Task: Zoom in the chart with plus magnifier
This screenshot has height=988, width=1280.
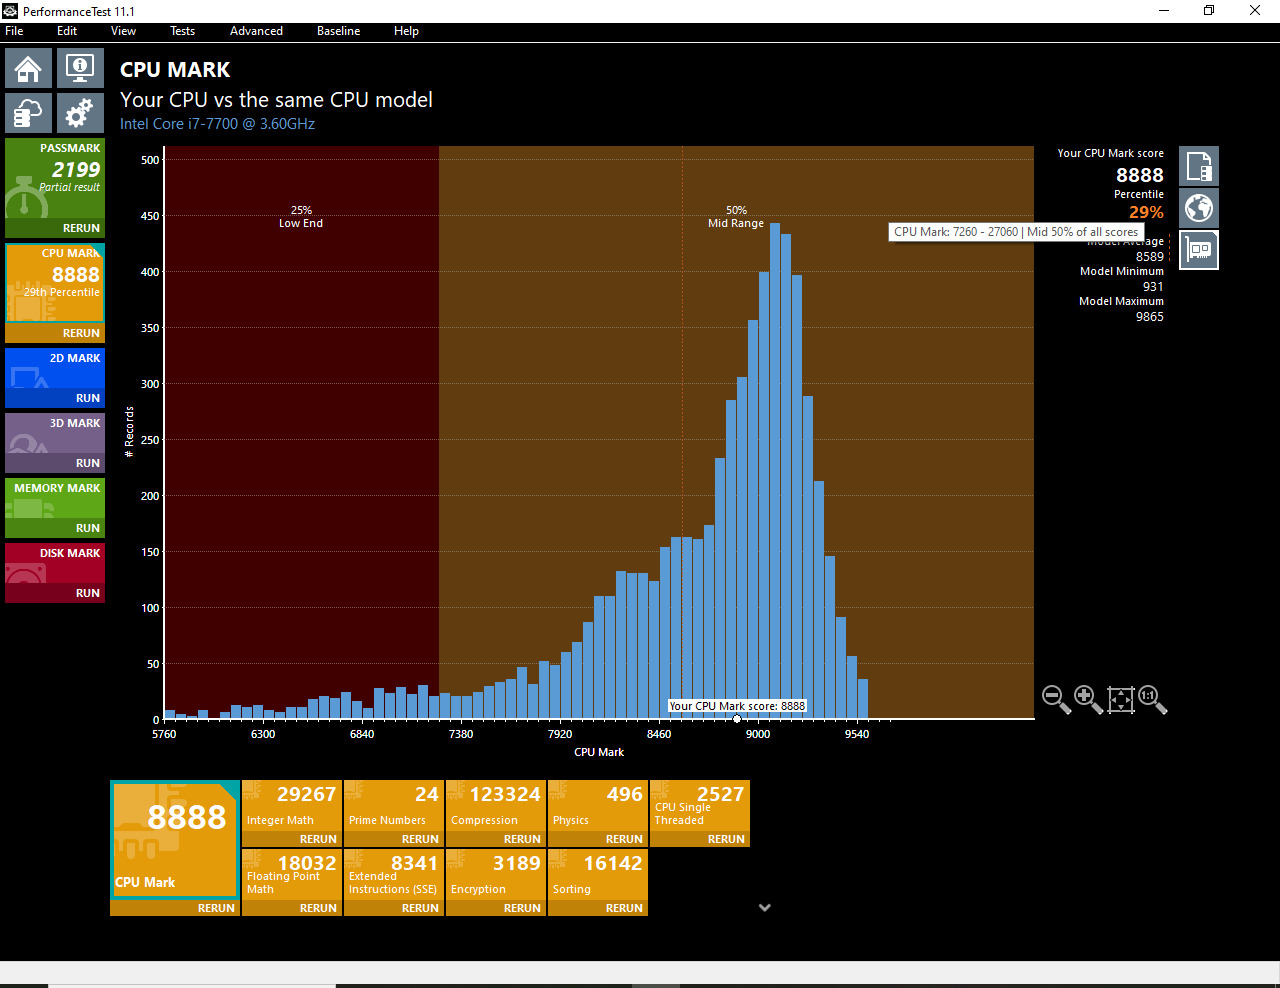Action: 1088,699
